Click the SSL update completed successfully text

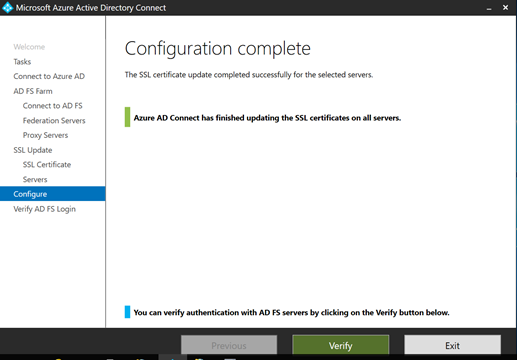[249, 75]
